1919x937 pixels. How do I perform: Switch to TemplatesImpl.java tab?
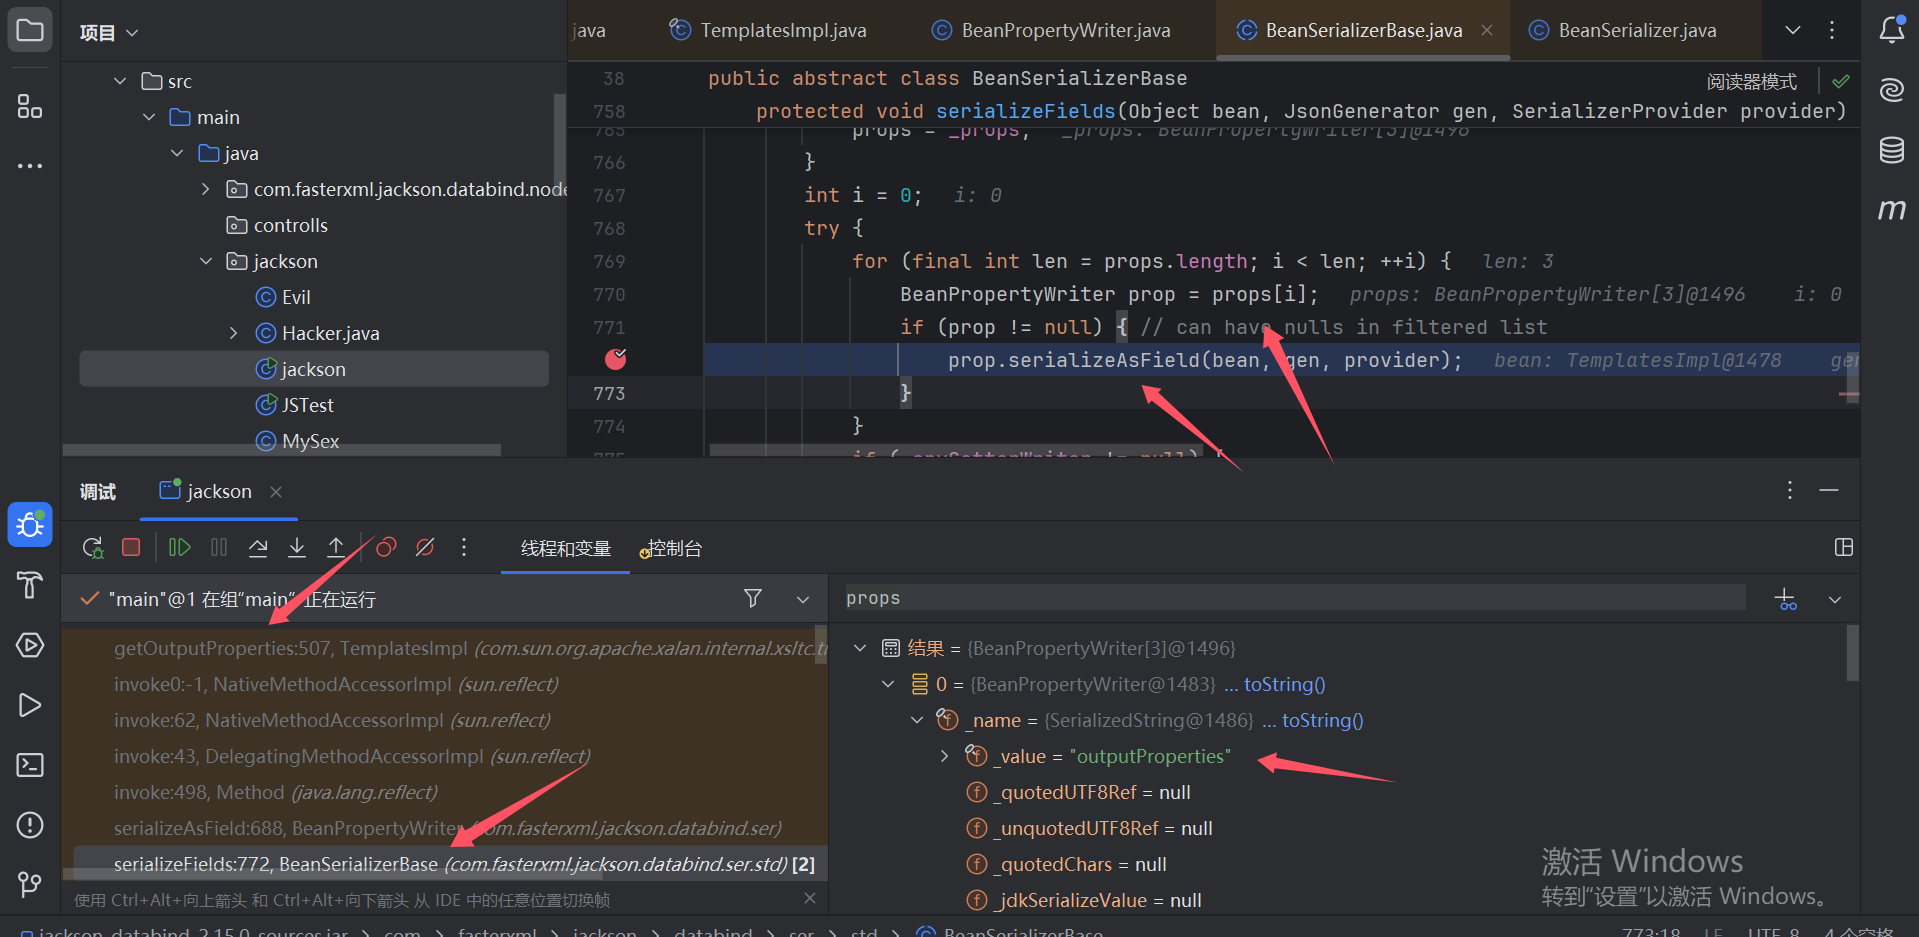coord(768,30)
